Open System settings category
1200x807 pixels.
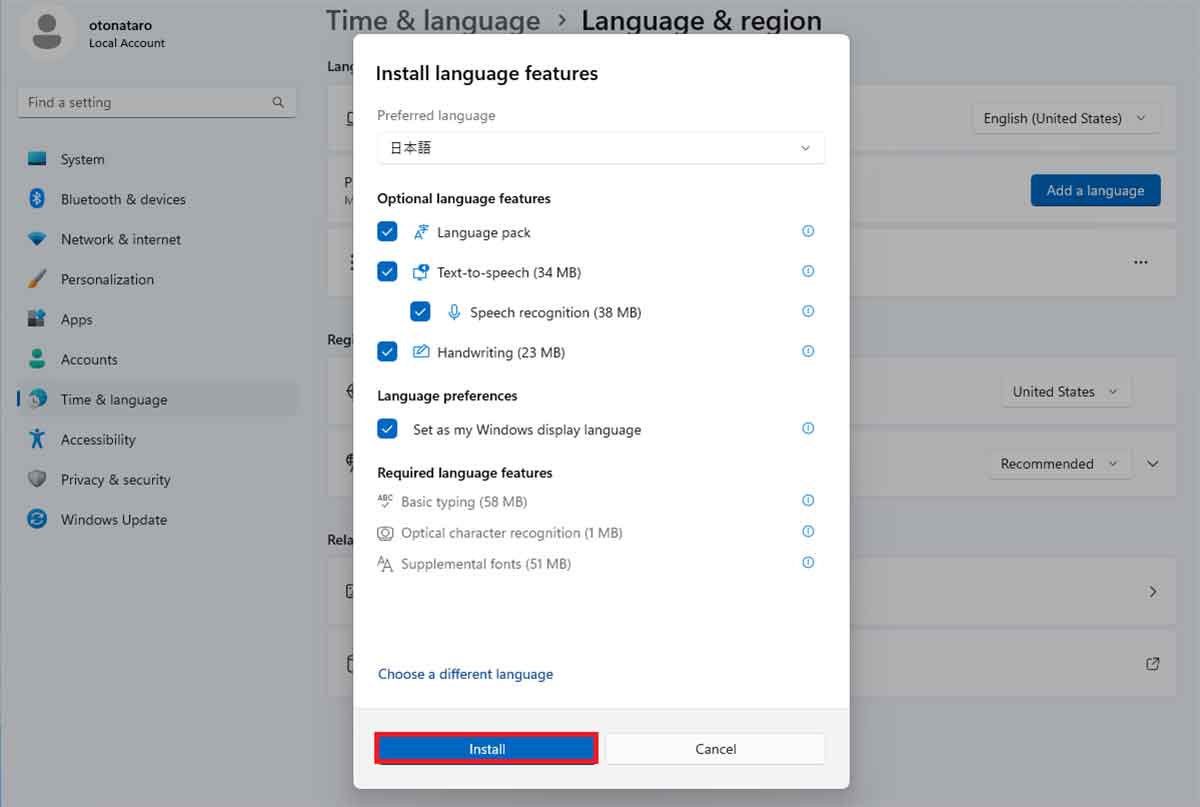(x=158, y=159)
